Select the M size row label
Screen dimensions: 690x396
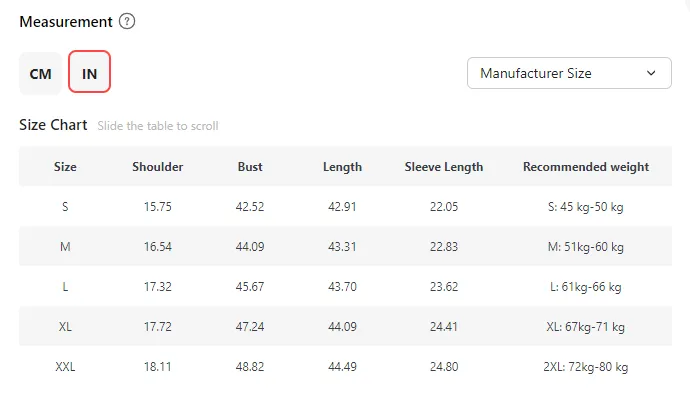click(65, 247)
